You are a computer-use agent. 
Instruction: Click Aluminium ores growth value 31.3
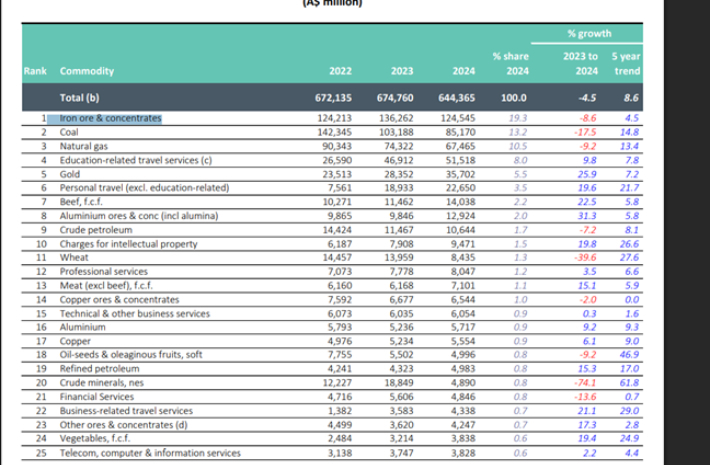tap(587, 216)
